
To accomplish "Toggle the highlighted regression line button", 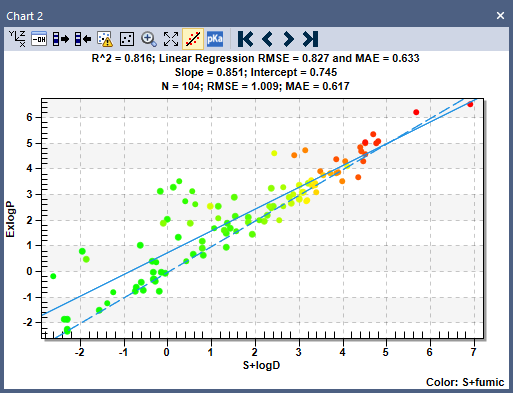I will click(193, 39).
